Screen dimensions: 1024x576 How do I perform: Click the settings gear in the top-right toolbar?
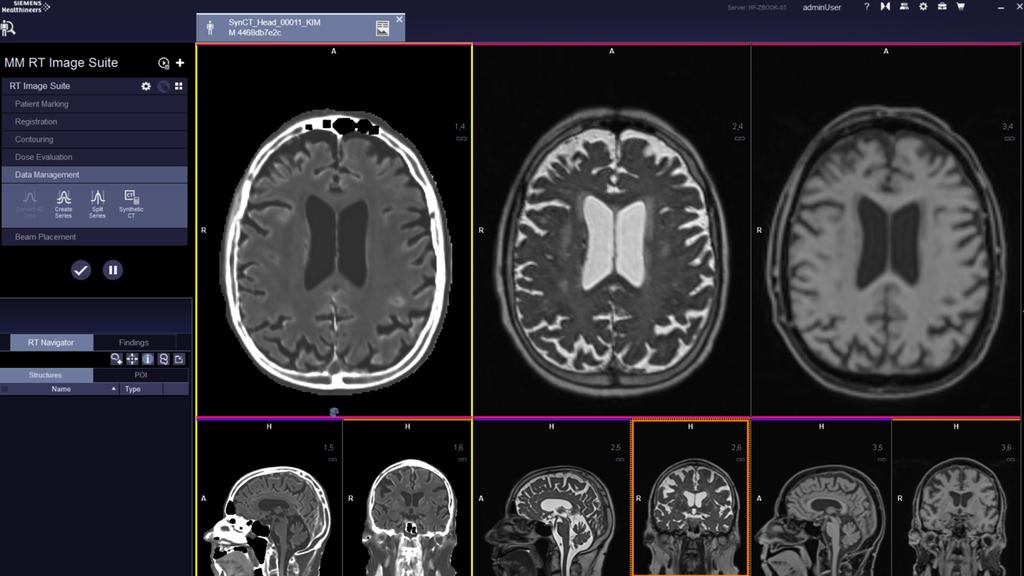pos(921,8)
